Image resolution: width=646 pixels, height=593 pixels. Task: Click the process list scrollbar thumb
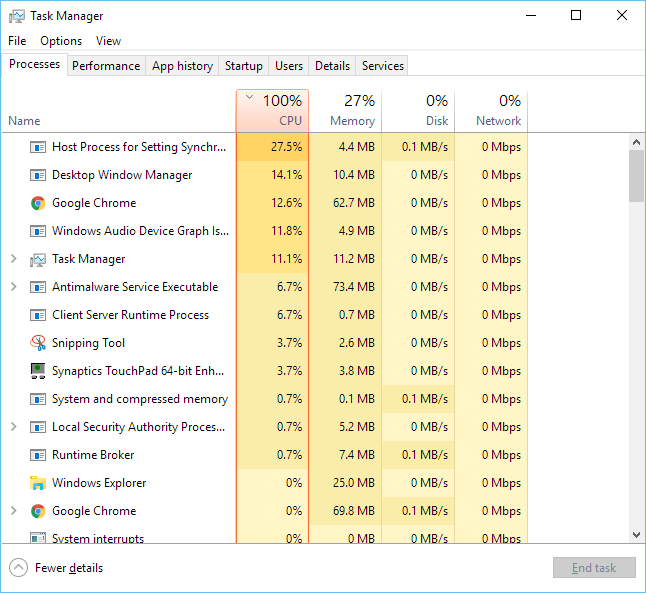point(637,176)
